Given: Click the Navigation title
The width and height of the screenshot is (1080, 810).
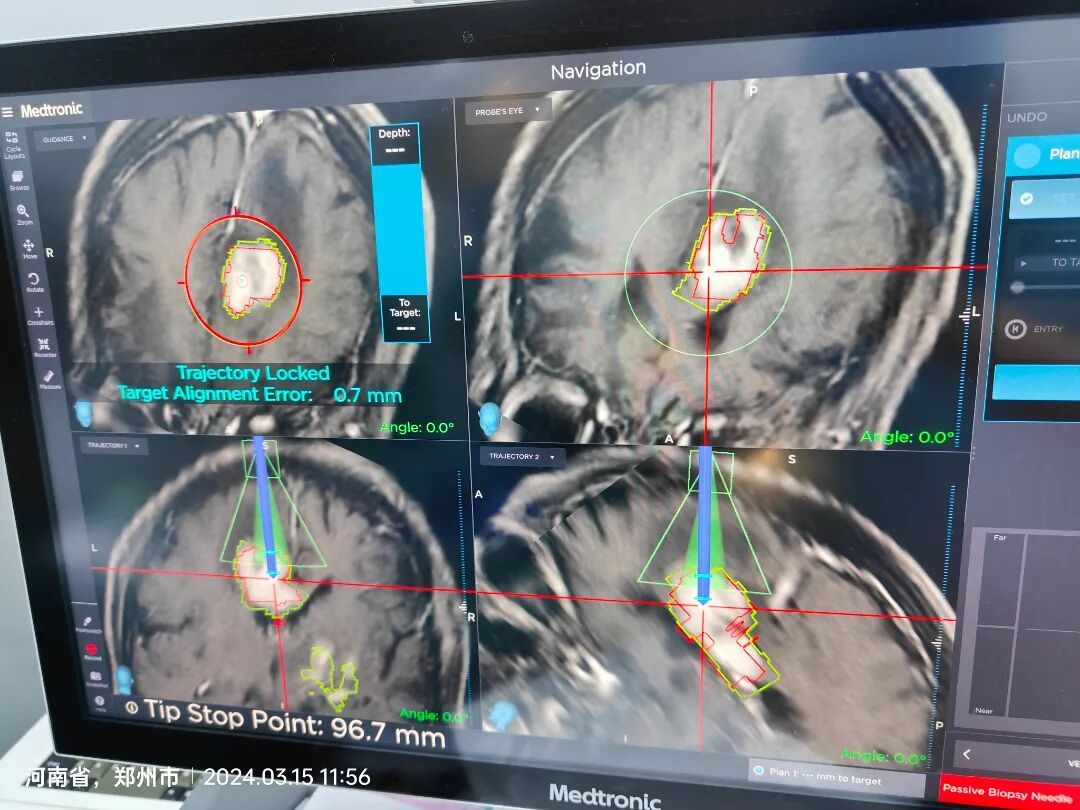Looking at the screenshot, I should [598, 70].
